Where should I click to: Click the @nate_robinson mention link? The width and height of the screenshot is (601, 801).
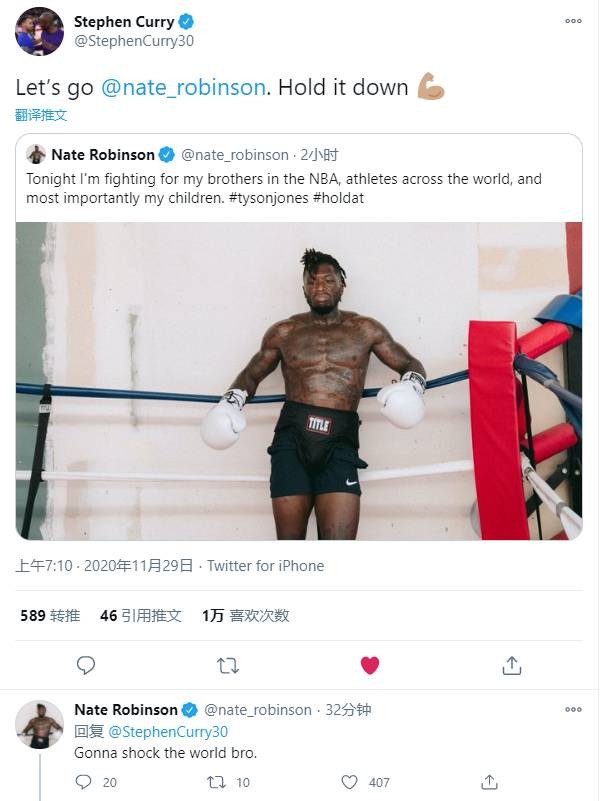tap(184, 87)
